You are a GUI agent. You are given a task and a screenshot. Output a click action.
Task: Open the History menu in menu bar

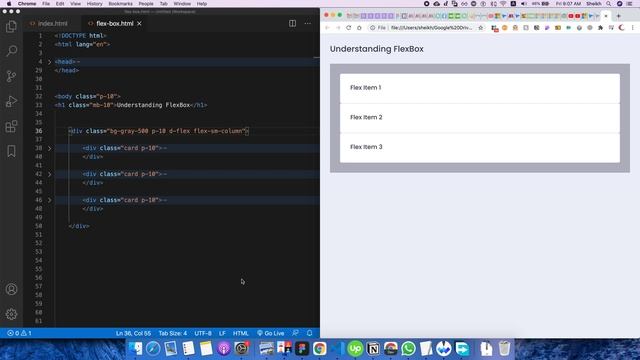coord(94,4)
